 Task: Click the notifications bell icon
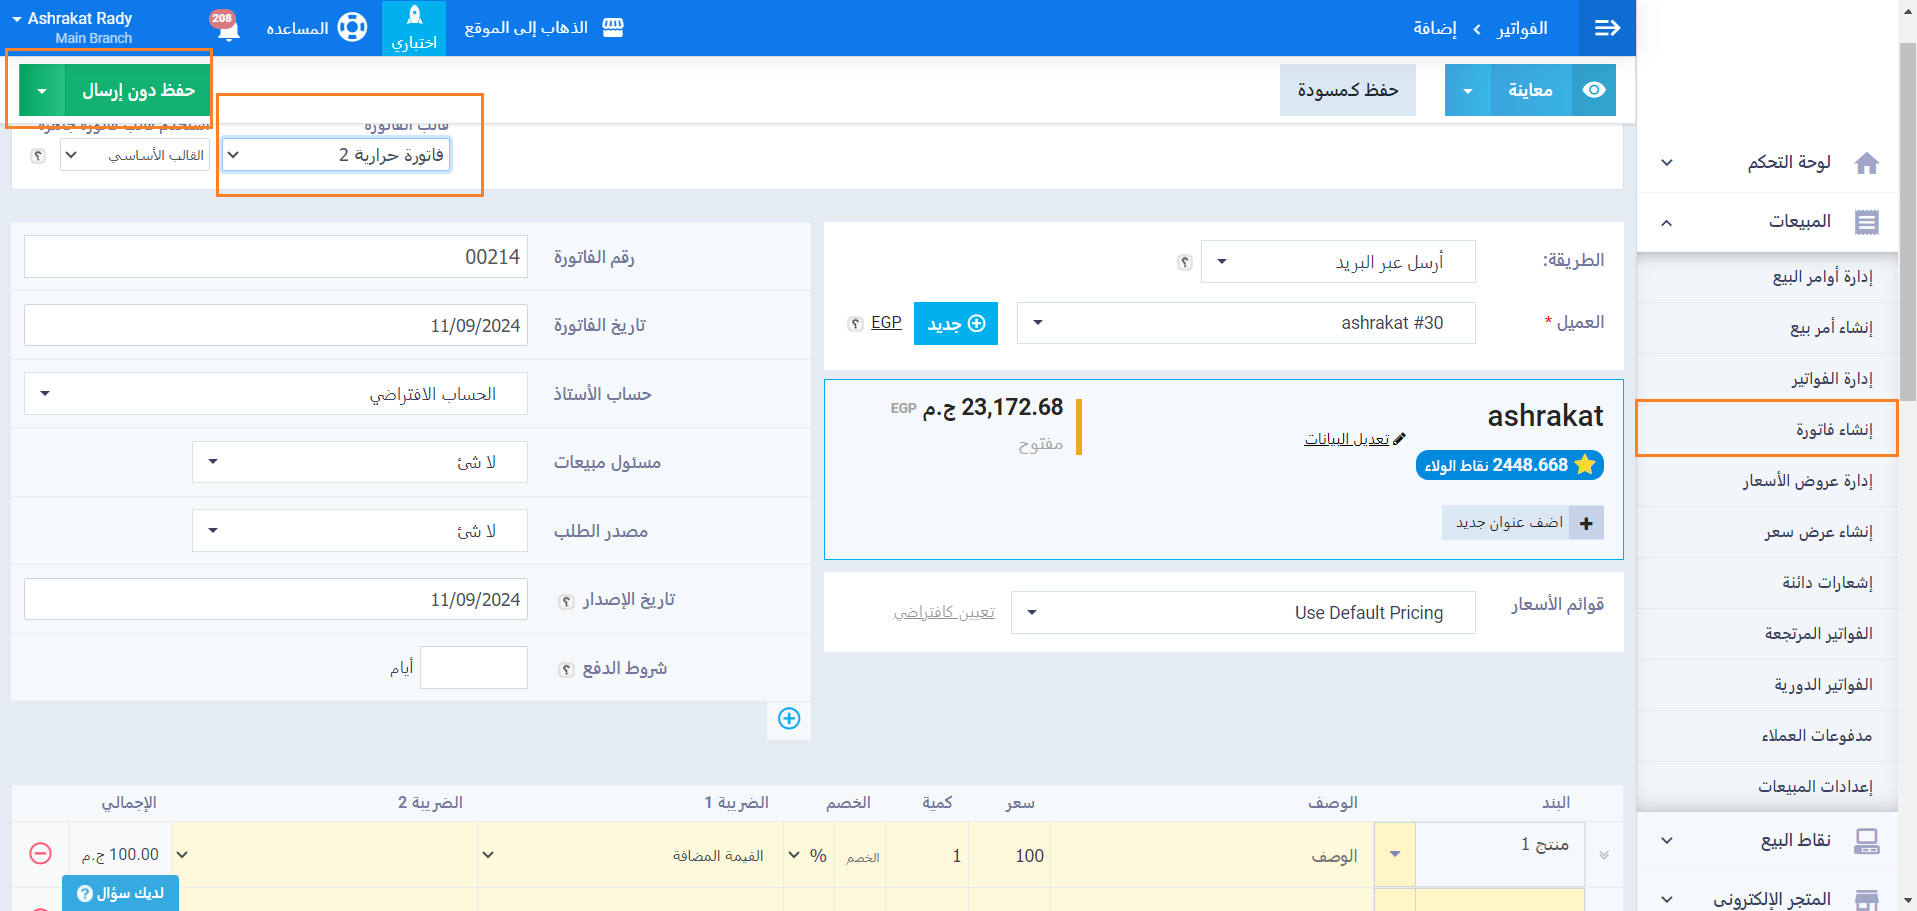[228, 29]
